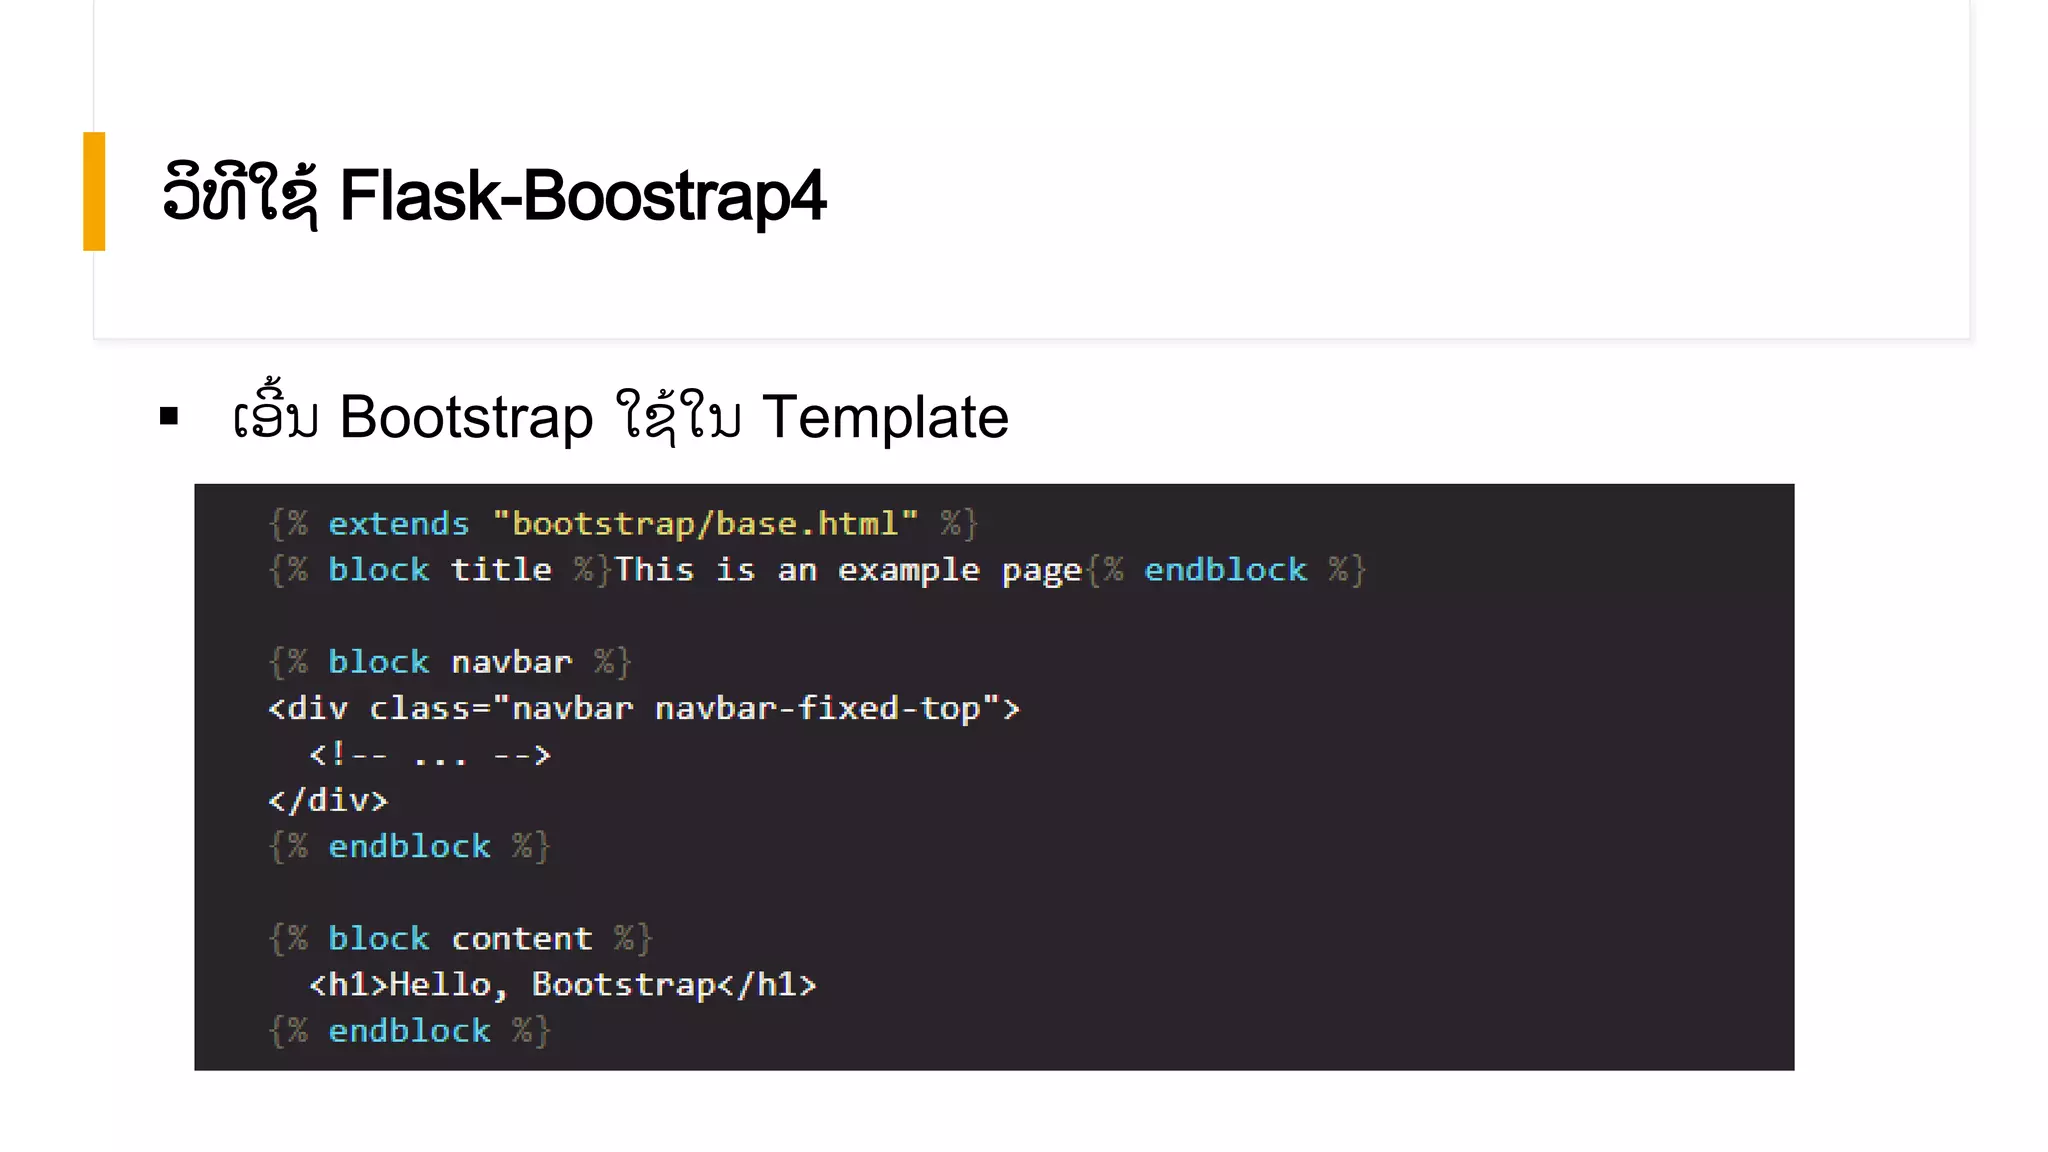This screenshot has width=2048, height=1152.
Task: Click the HTML comment placeholder line
Action: point(430,755)
